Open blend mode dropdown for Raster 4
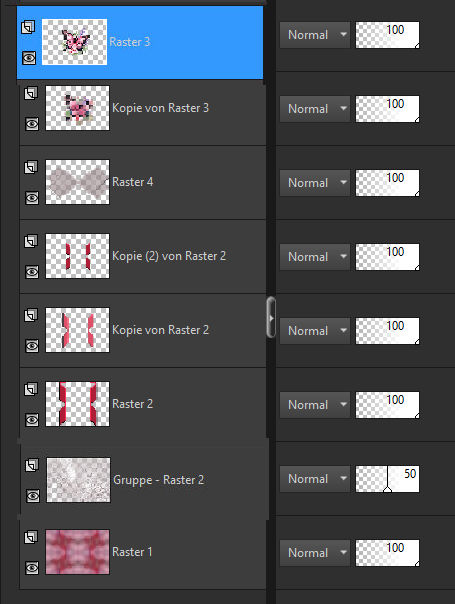The width and height of the screenshot is (455, 604). [x=315, y=183]
